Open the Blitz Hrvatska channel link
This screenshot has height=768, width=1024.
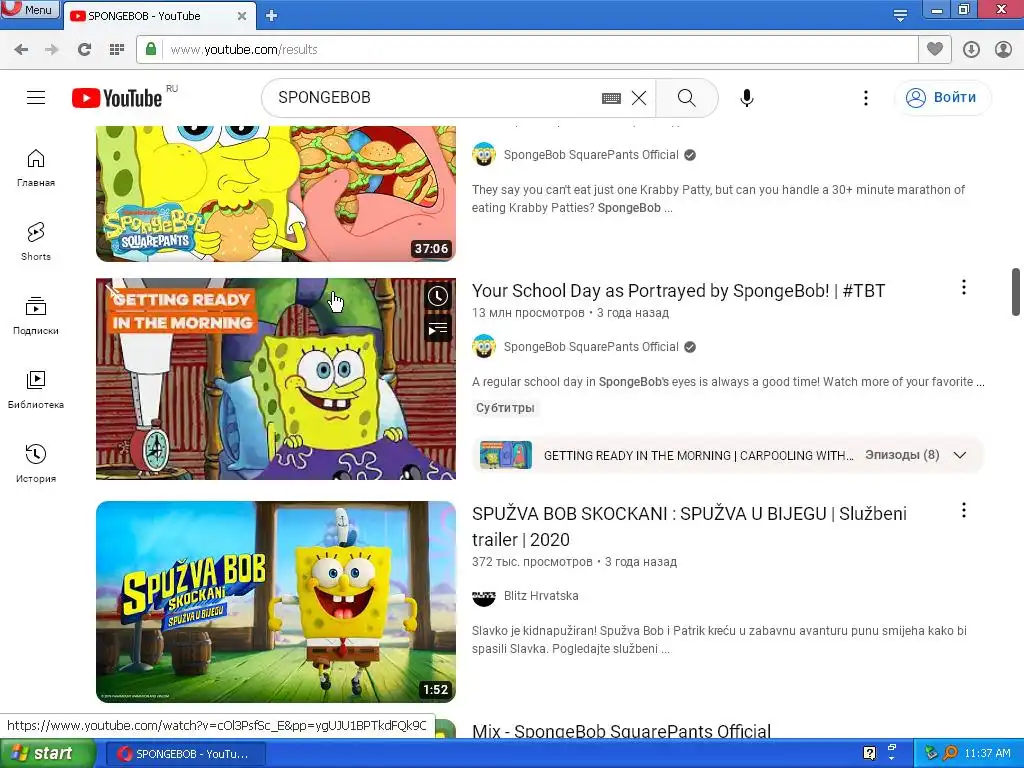(x=541, y=596)
